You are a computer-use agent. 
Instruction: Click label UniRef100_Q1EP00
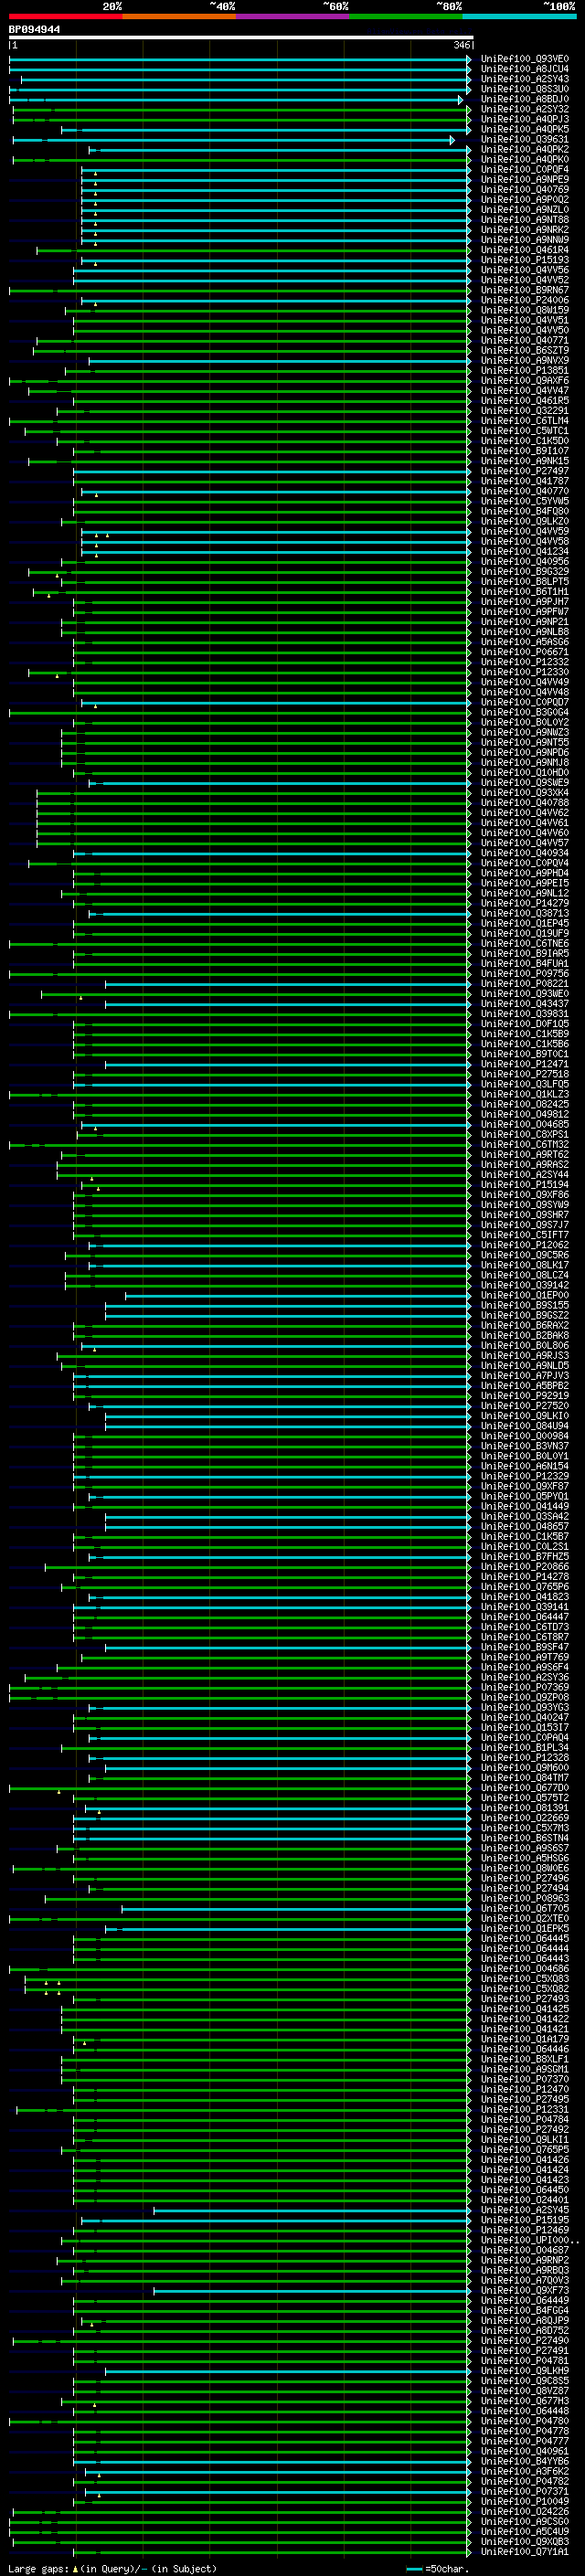(x=525, y=1295)
